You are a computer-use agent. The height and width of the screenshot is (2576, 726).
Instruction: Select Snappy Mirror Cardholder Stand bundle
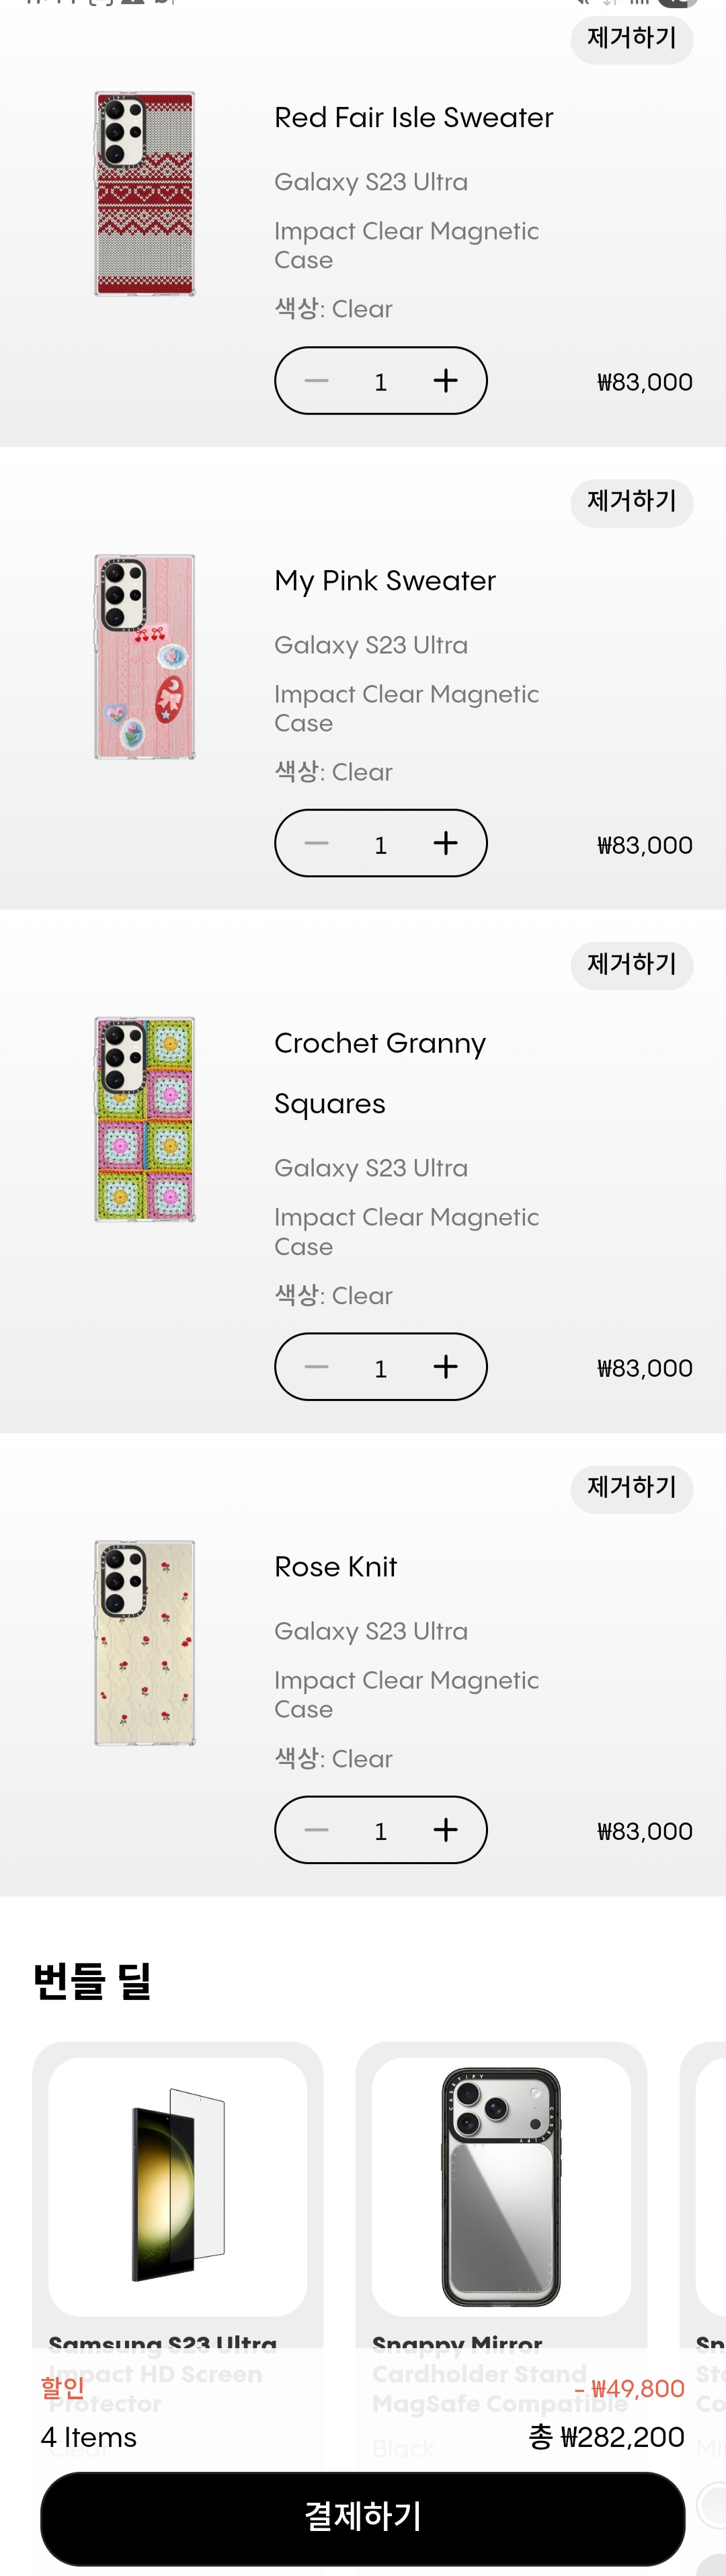501,2188
